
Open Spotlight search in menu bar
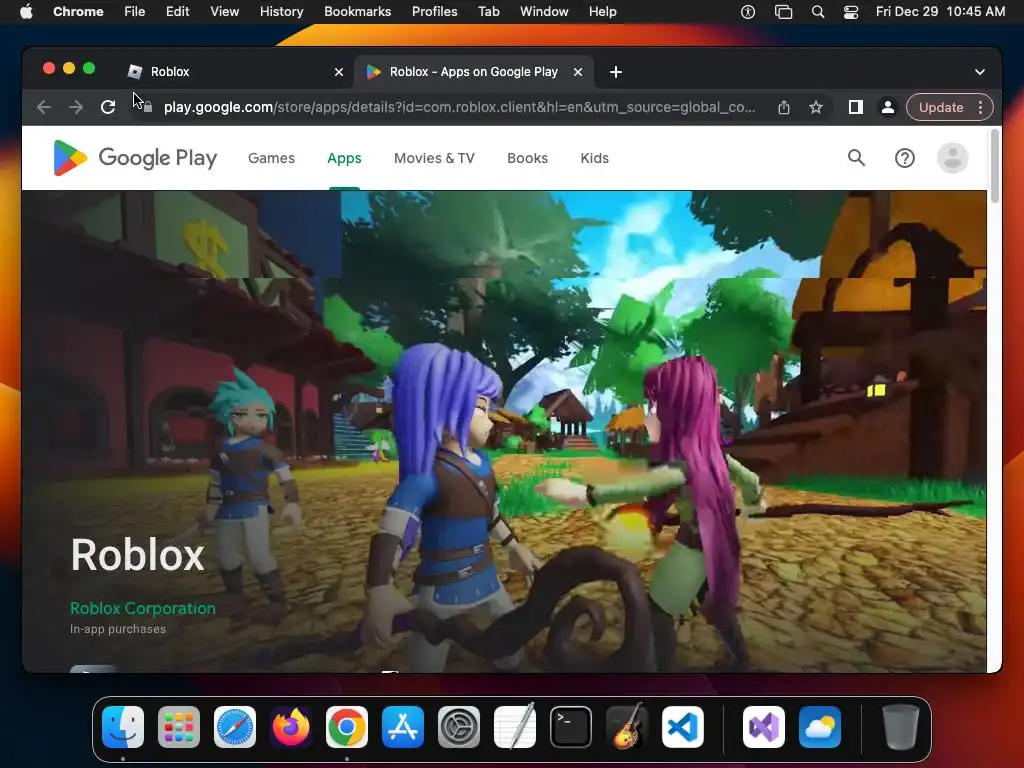pyautogui.click(x=818, y=12)
